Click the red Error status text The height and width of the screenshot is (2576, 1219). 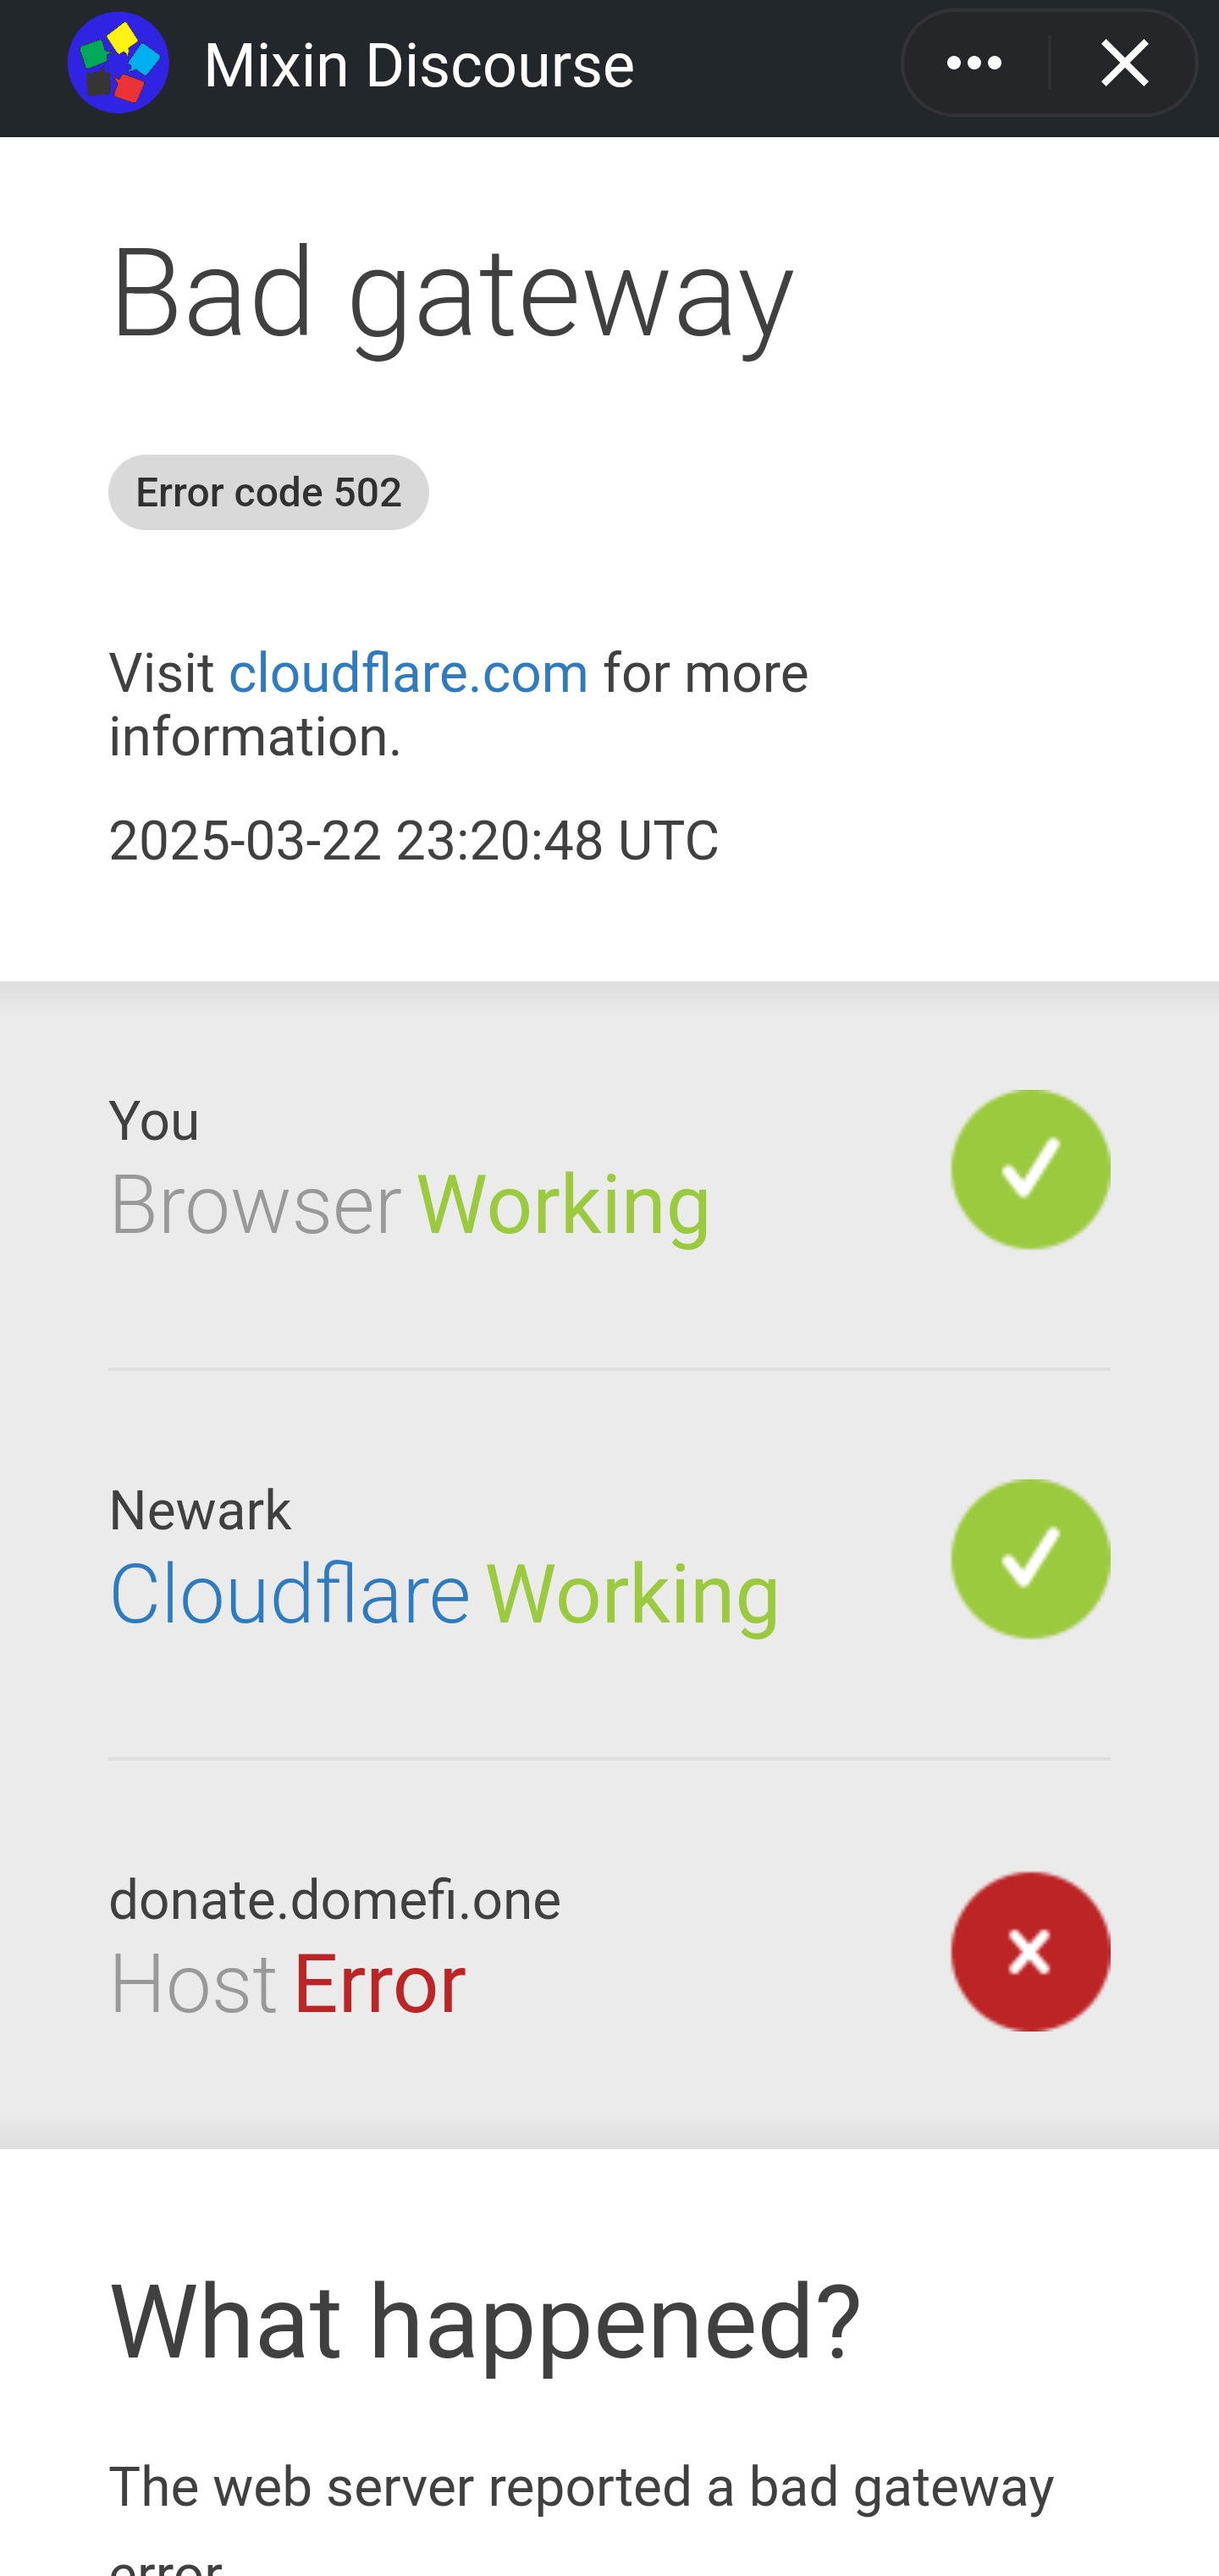point(379,1984)
